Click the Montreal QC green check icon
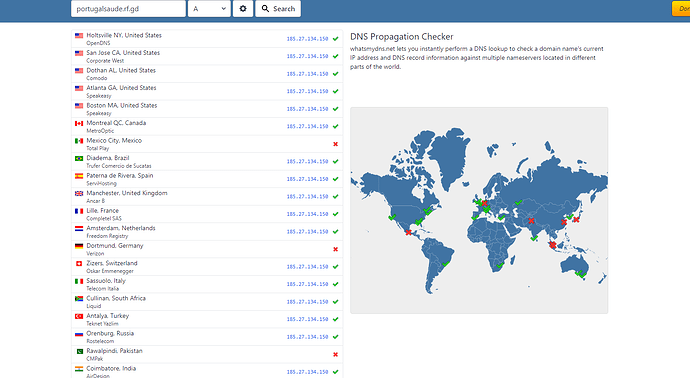This screenshot has height=378, width=690. tap(336, 126)
